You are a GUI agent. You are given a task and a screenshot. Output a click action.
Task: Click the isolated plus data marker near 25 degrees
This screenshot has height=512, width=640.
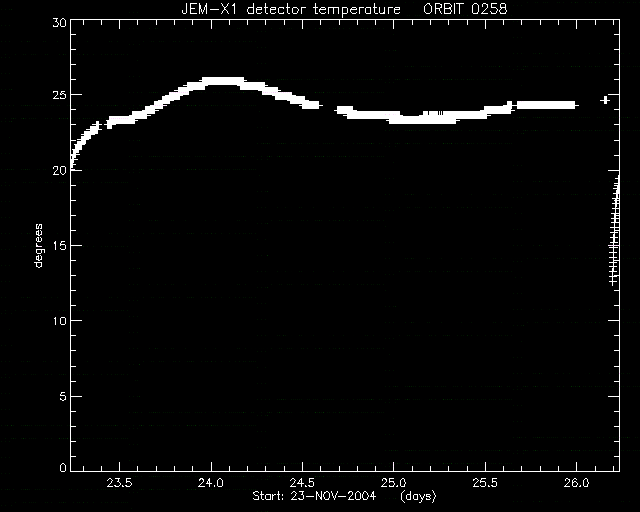pos(605,100)
